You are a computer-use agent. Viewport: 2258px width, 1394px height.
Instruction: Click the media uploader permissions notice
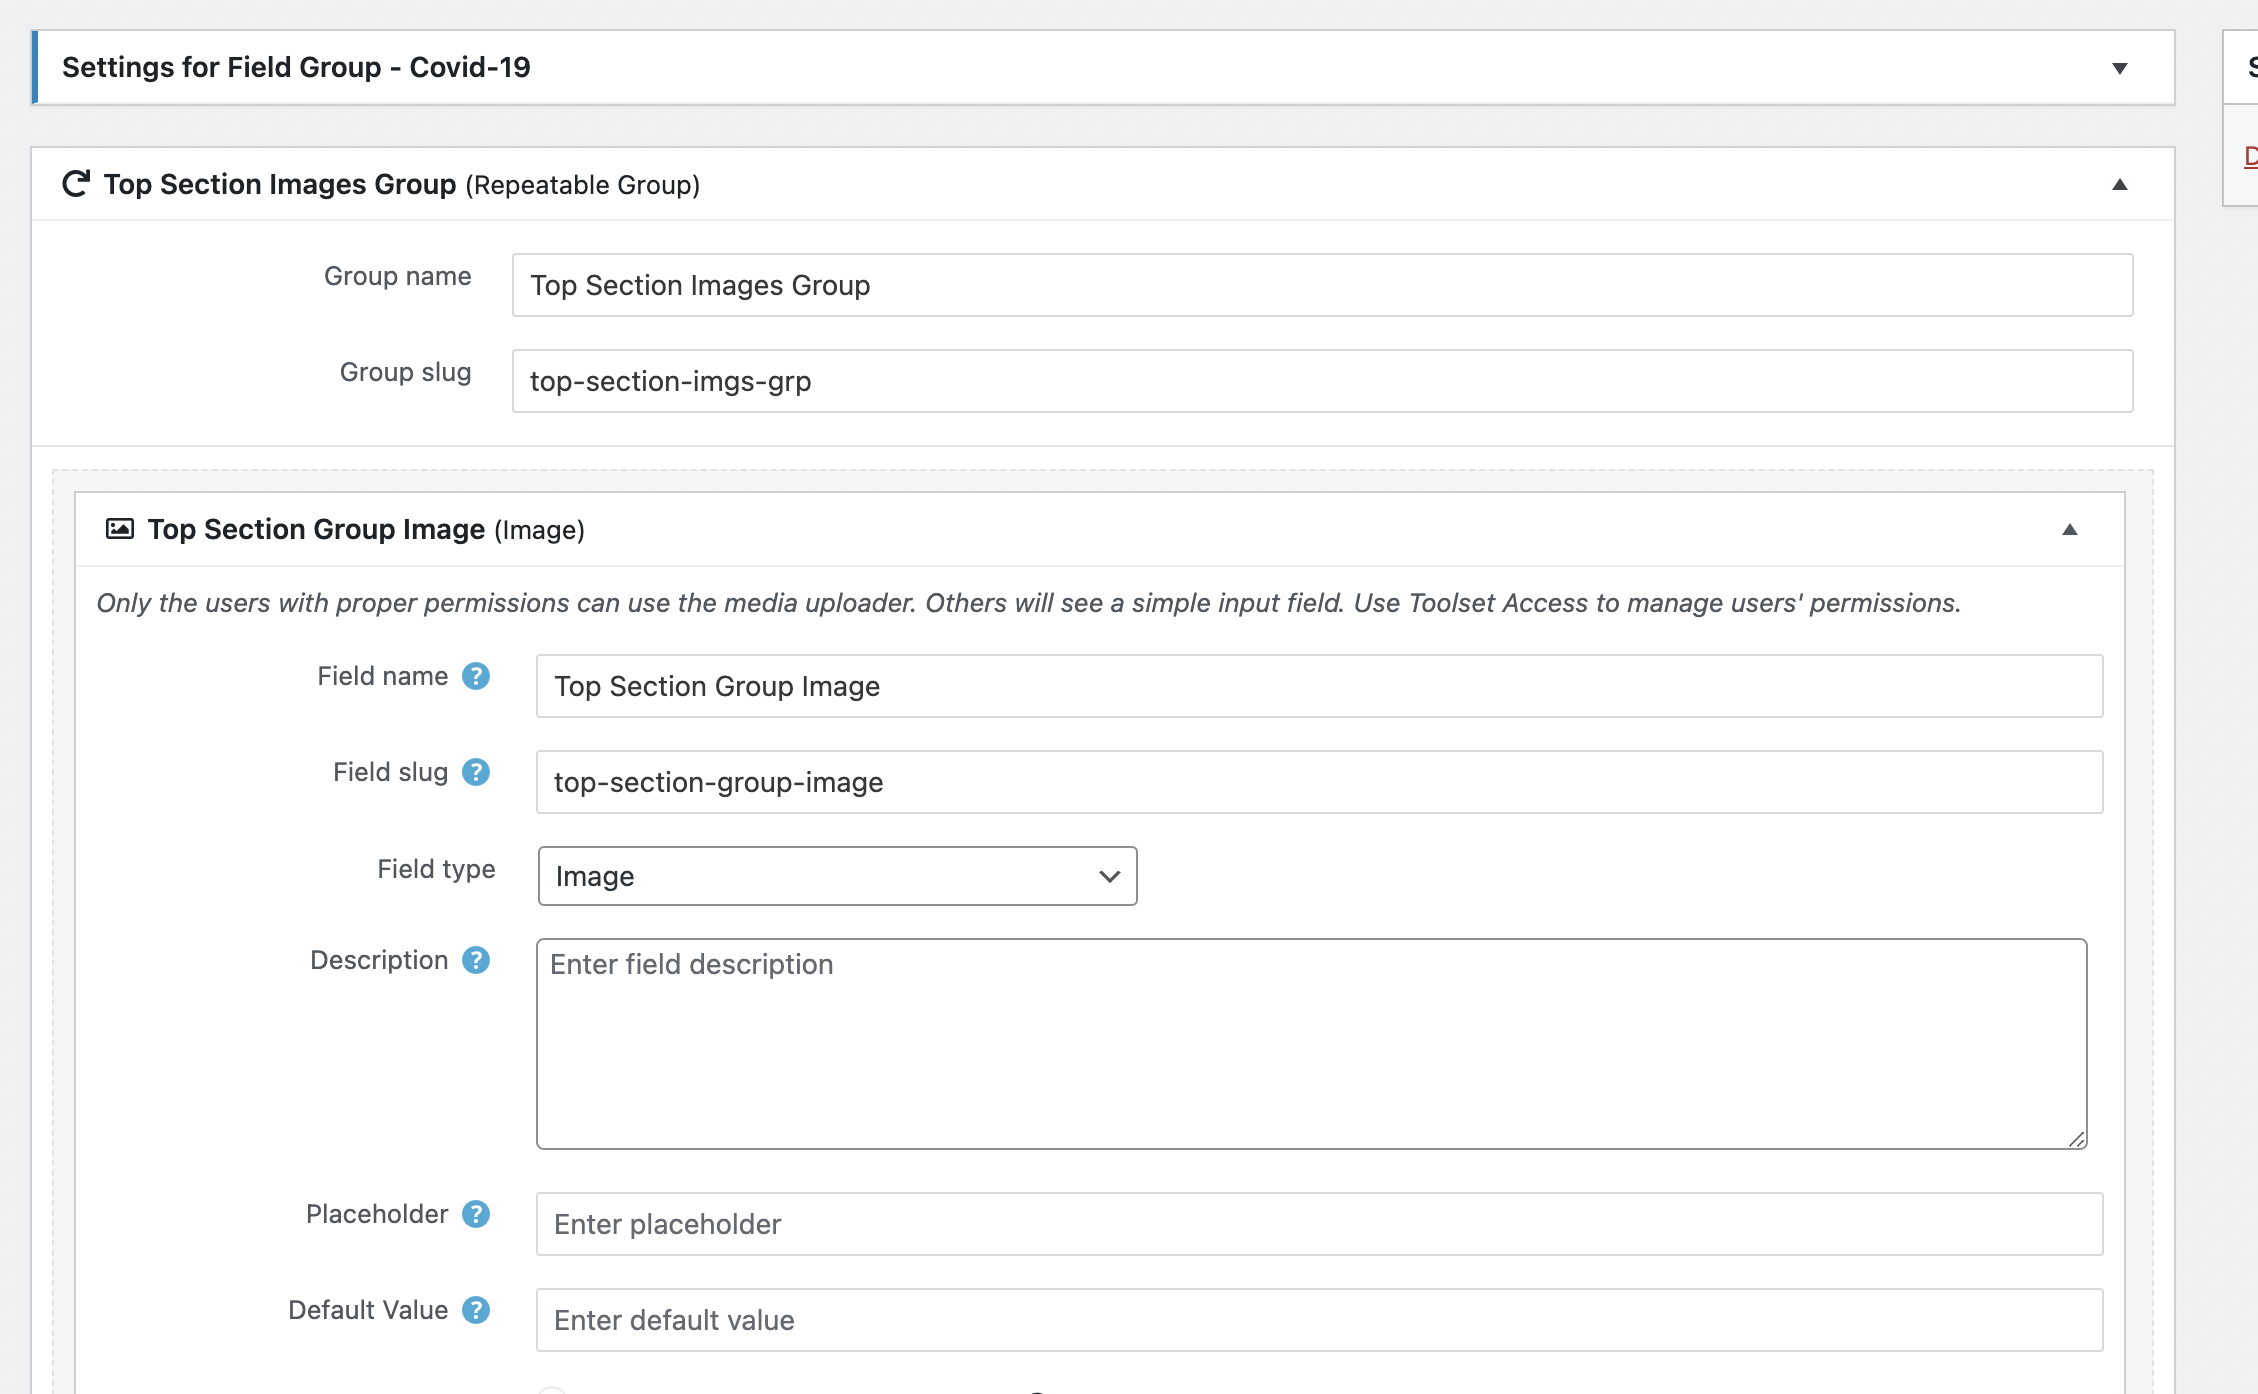click(x=1028, y=603)
